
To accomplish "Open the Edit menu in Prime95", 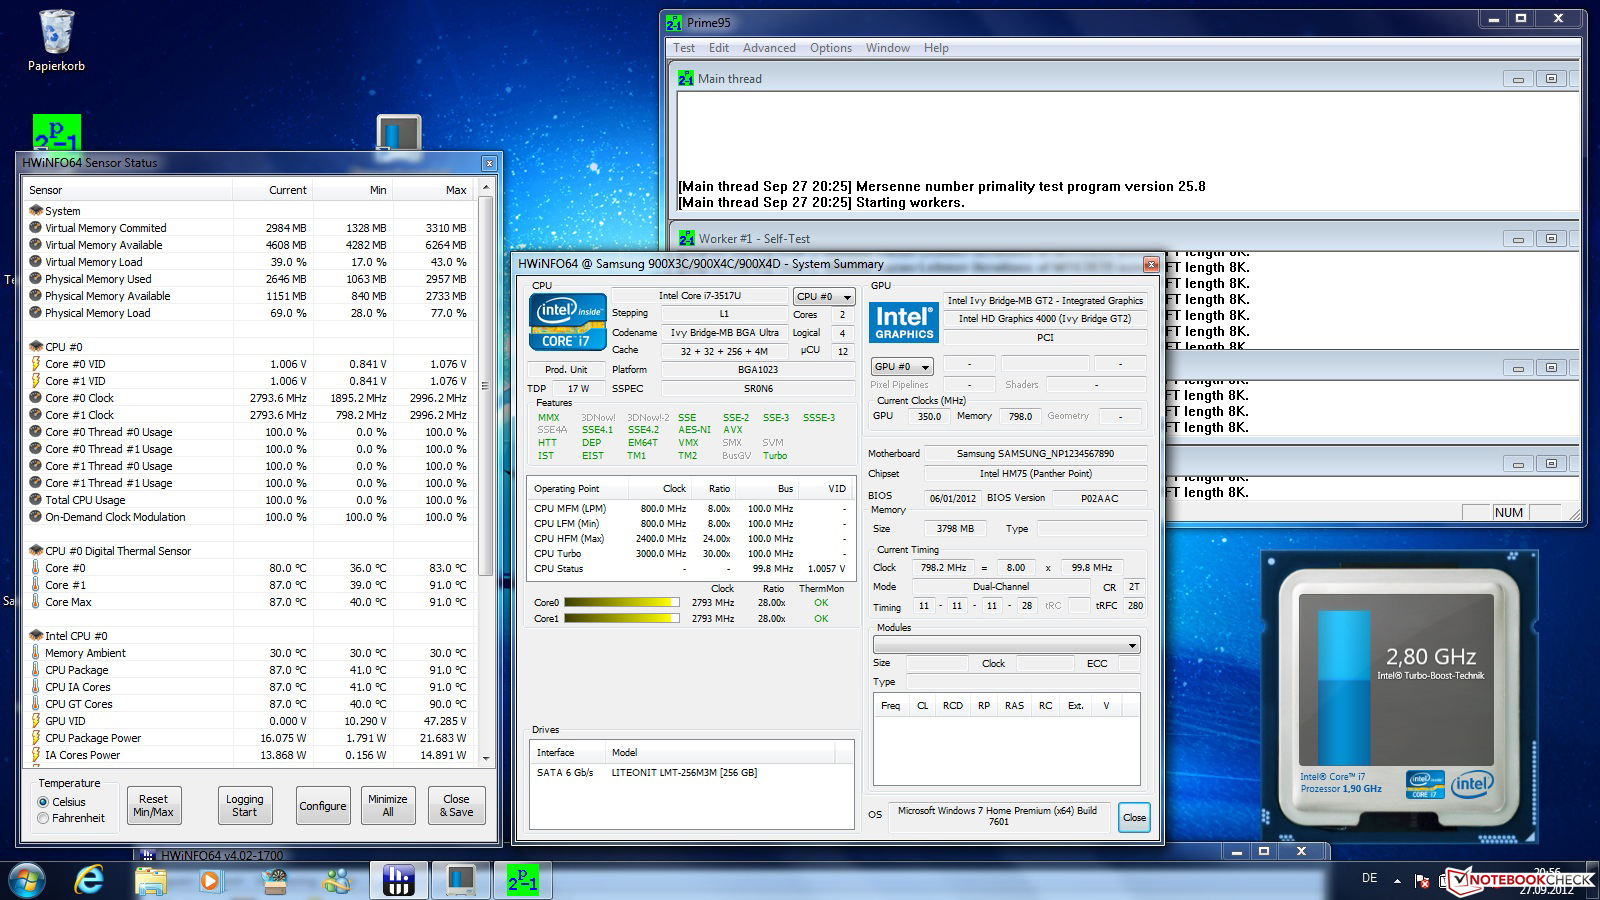I will point(719,48).
